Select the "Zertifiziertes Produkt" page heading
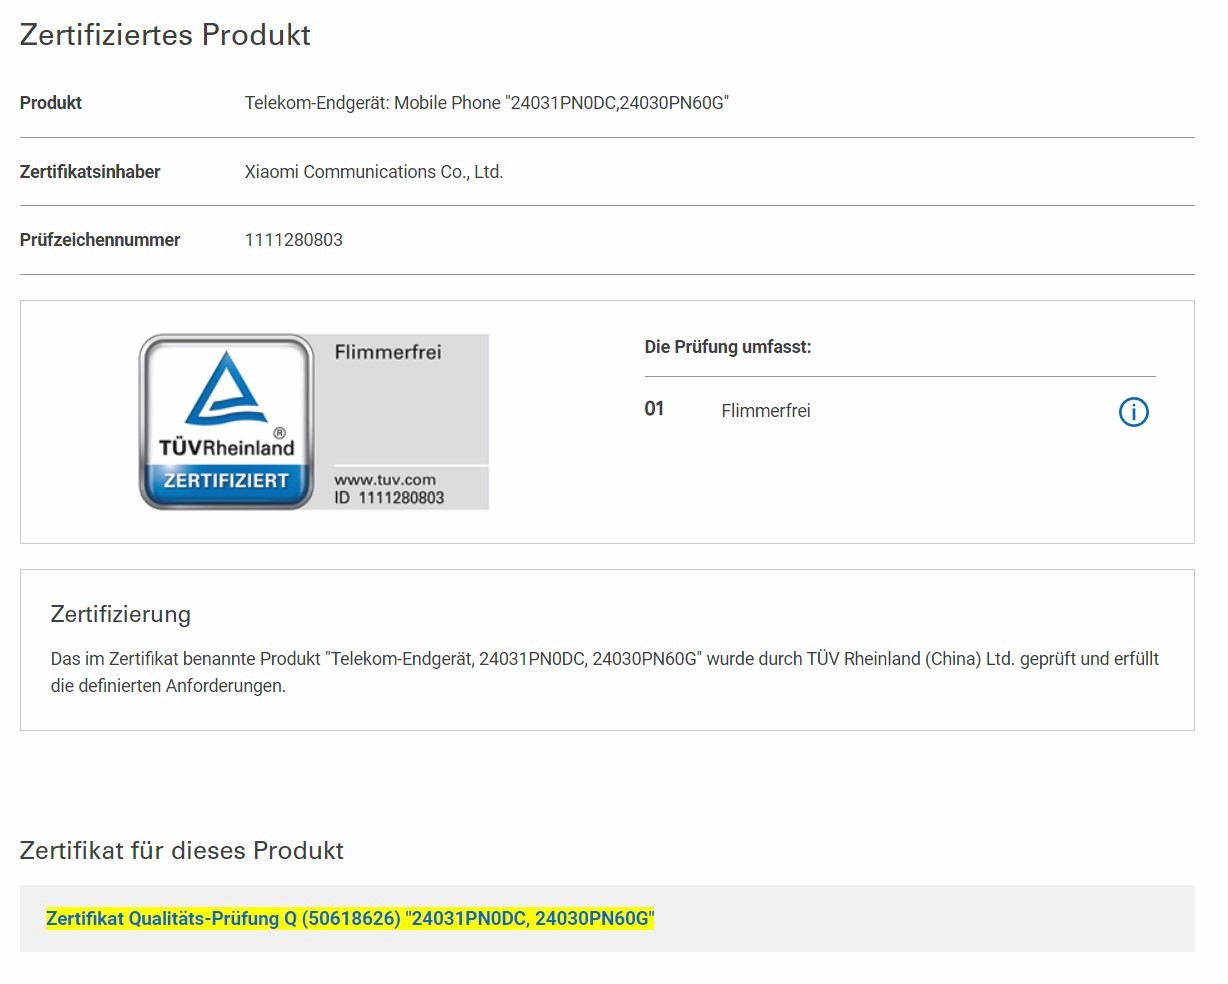The image size is (1228, 984). [165, 35]
